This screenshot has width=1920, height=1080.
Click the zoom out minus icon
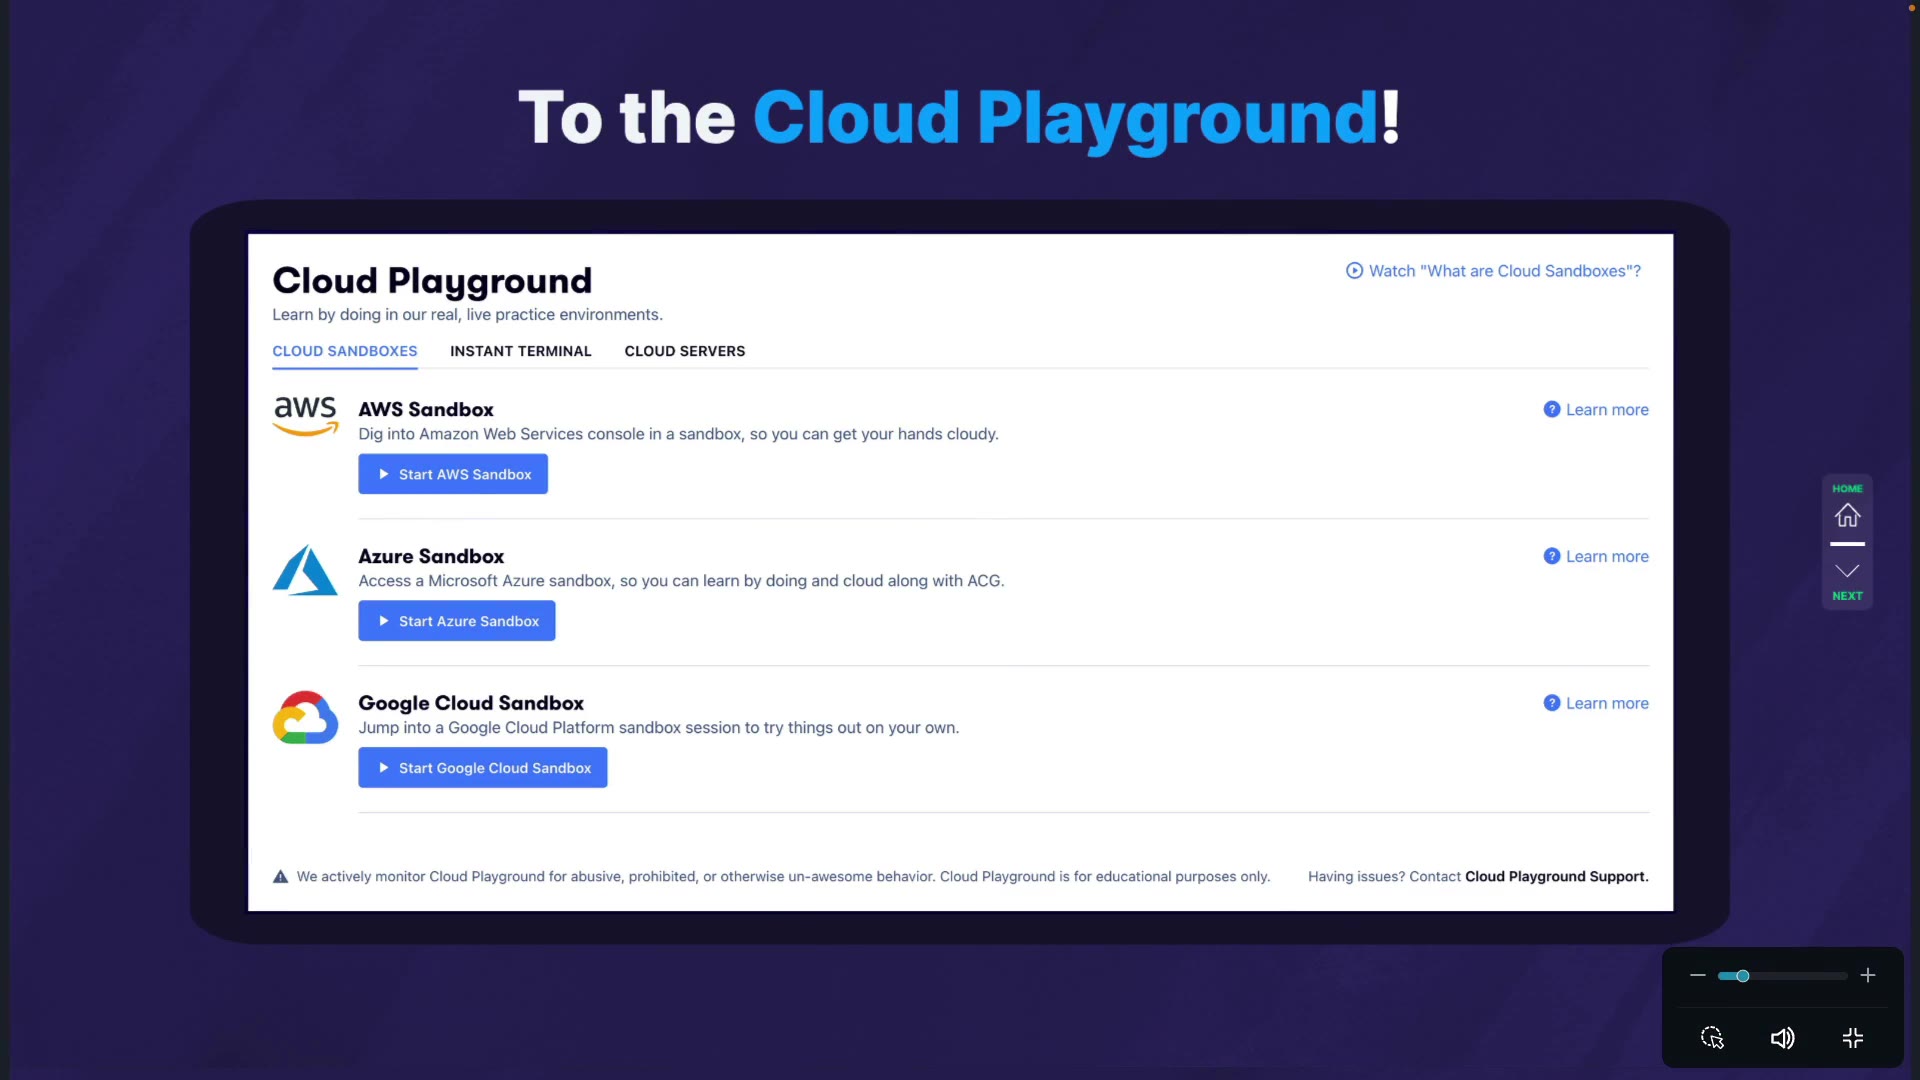click(1698, 975)
